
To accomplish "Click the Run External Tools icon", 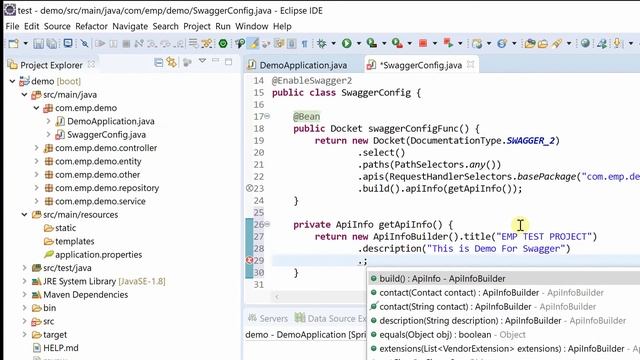I will (397, 43).
